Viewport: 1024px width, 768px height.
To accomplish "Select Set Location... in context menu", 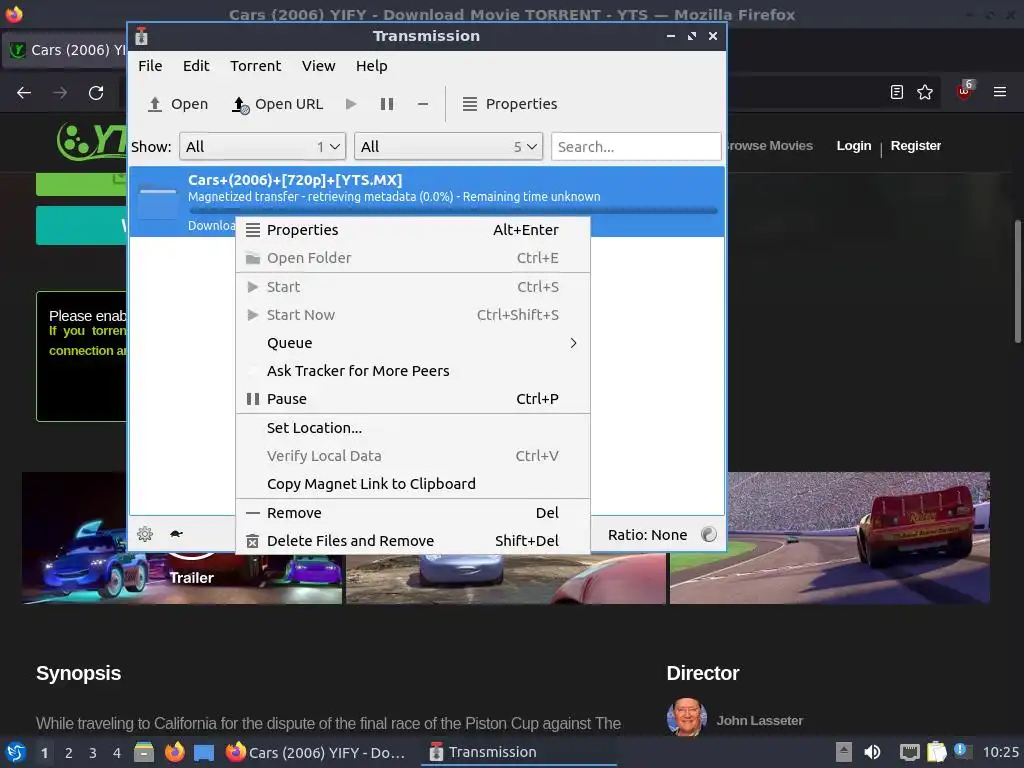I will (x=413, y=428).
